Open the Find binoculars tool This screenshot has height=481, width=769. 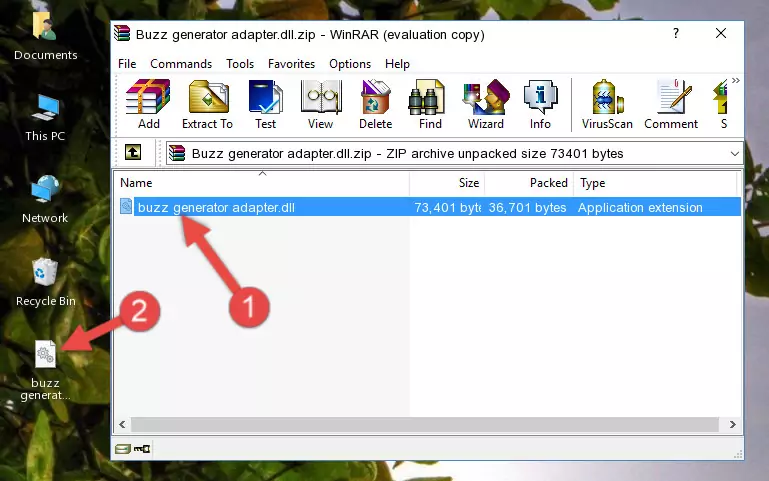(430, 104)
